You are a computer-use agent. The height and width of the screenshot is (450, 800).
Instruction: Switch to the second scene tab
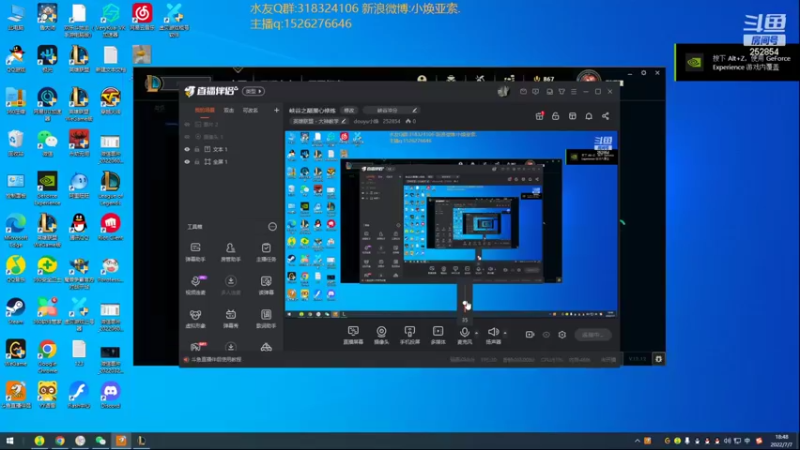pos(229,110)
